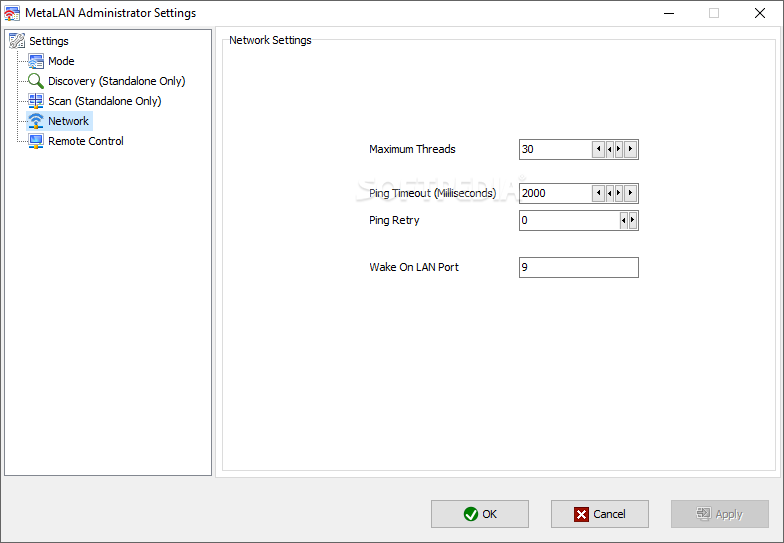Click the Scan (Standalone Only) tree icon
The image size is (784, 543).
36,101
